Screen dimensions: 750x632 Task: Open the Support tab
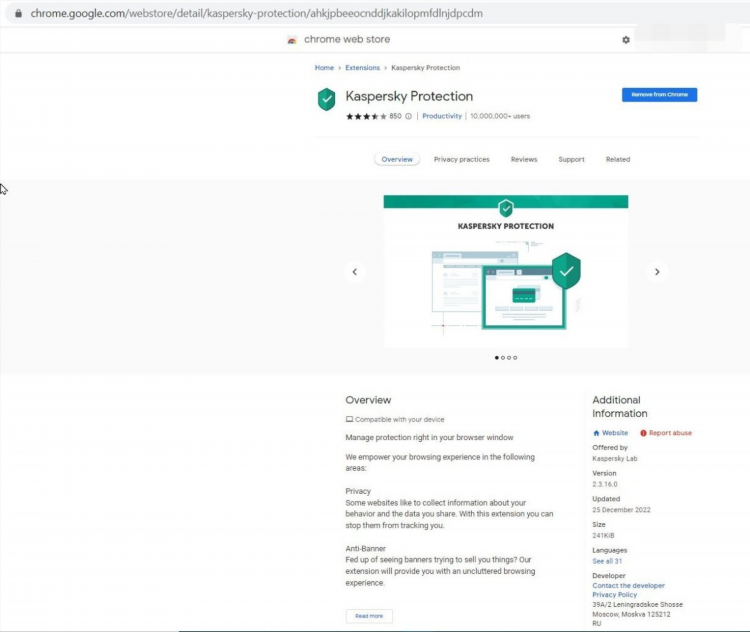[x=571, y=159]
